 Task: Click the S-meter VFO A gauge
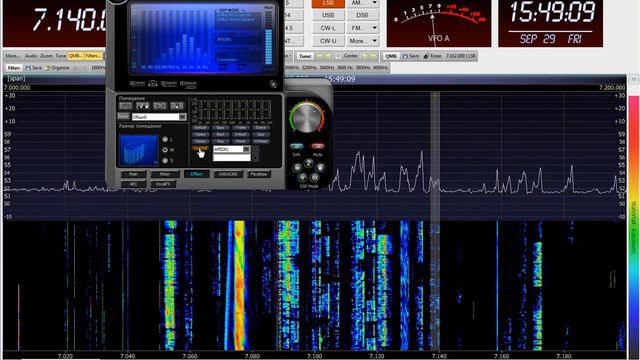tap(439, 23)
